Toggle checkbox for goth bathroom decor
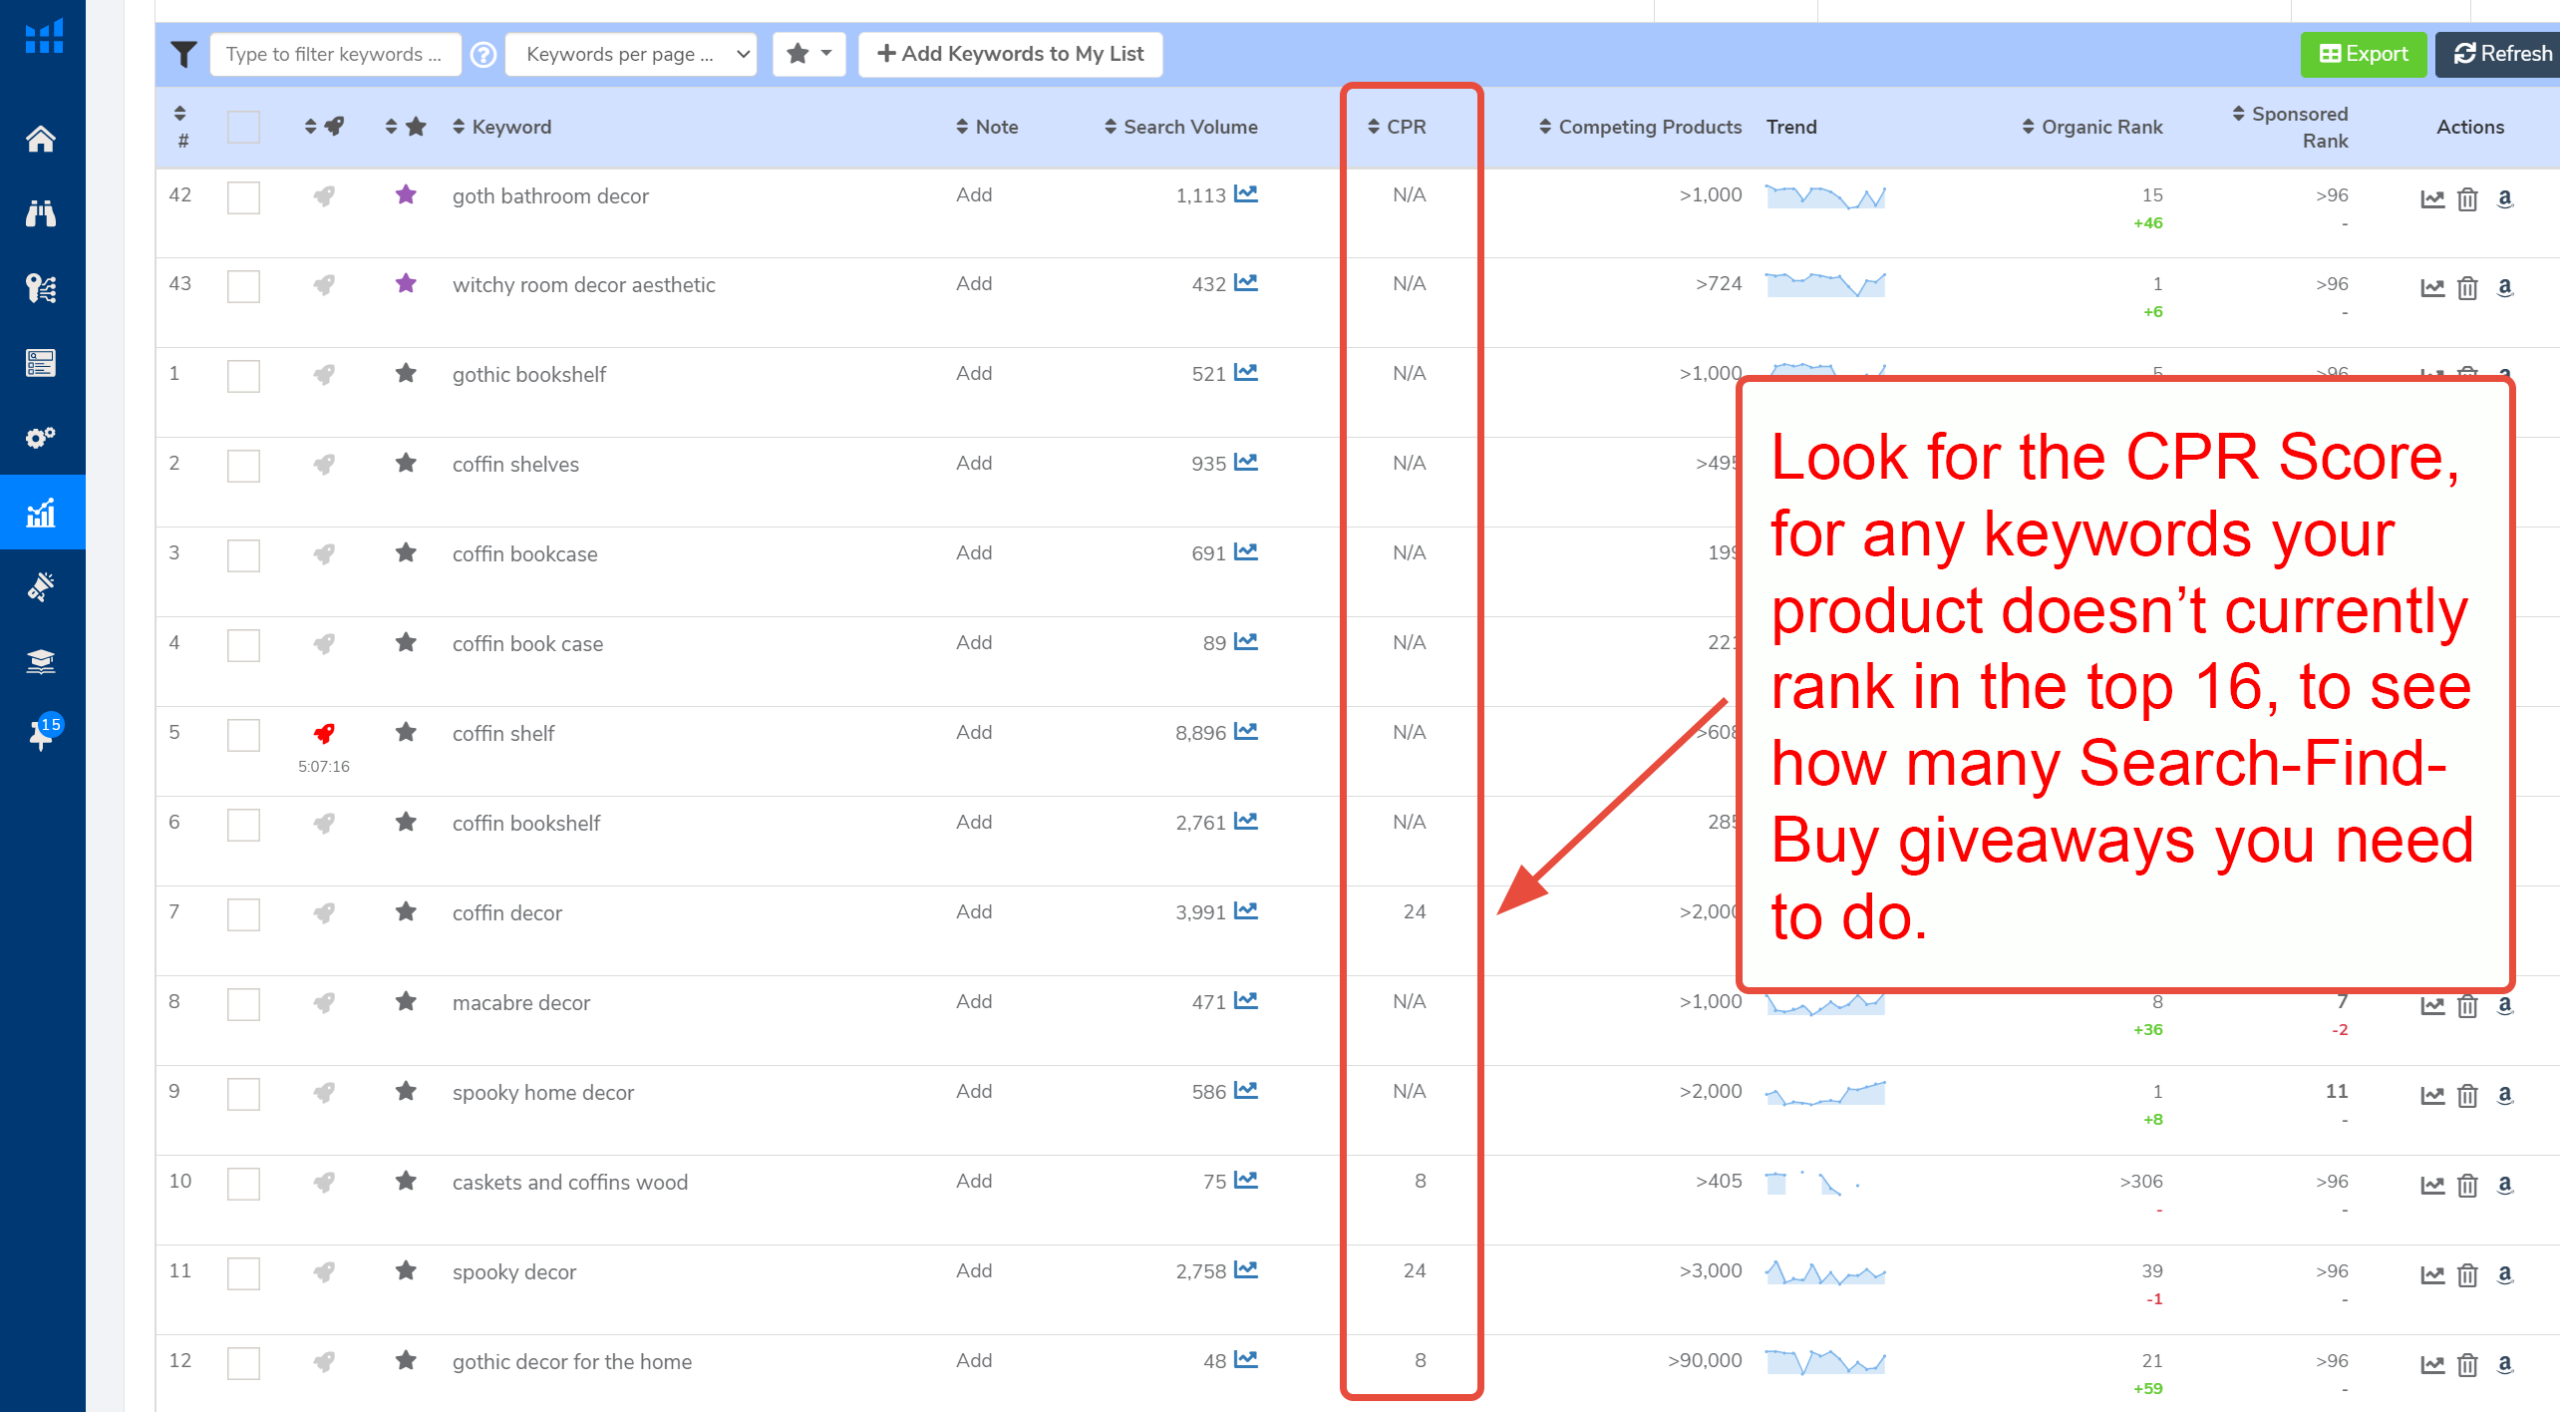This screenshot has height=1412, width=2560. click(243, 197)
